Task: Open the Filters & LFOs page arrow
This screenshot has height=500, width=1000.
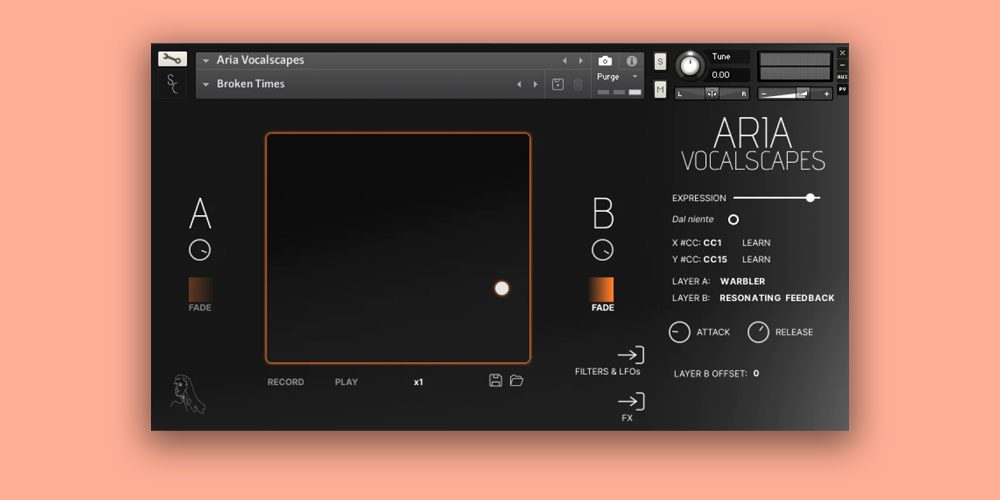Action: pyautogui.click(x=630, y=355)
